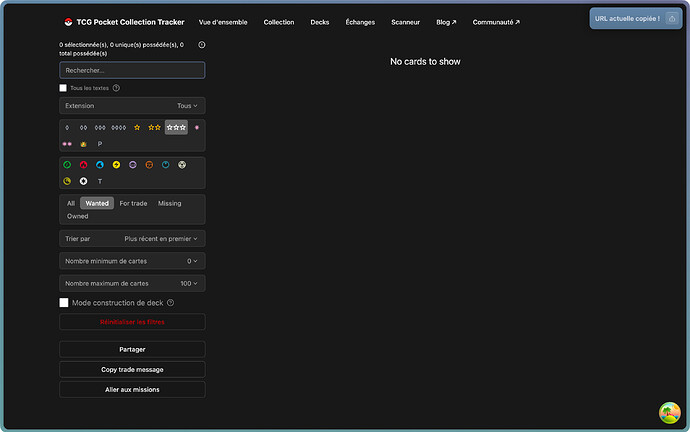Viewport: 690px width, 432px height.
Task: Filter by two-diamond rarity
Action: (83, 128)
